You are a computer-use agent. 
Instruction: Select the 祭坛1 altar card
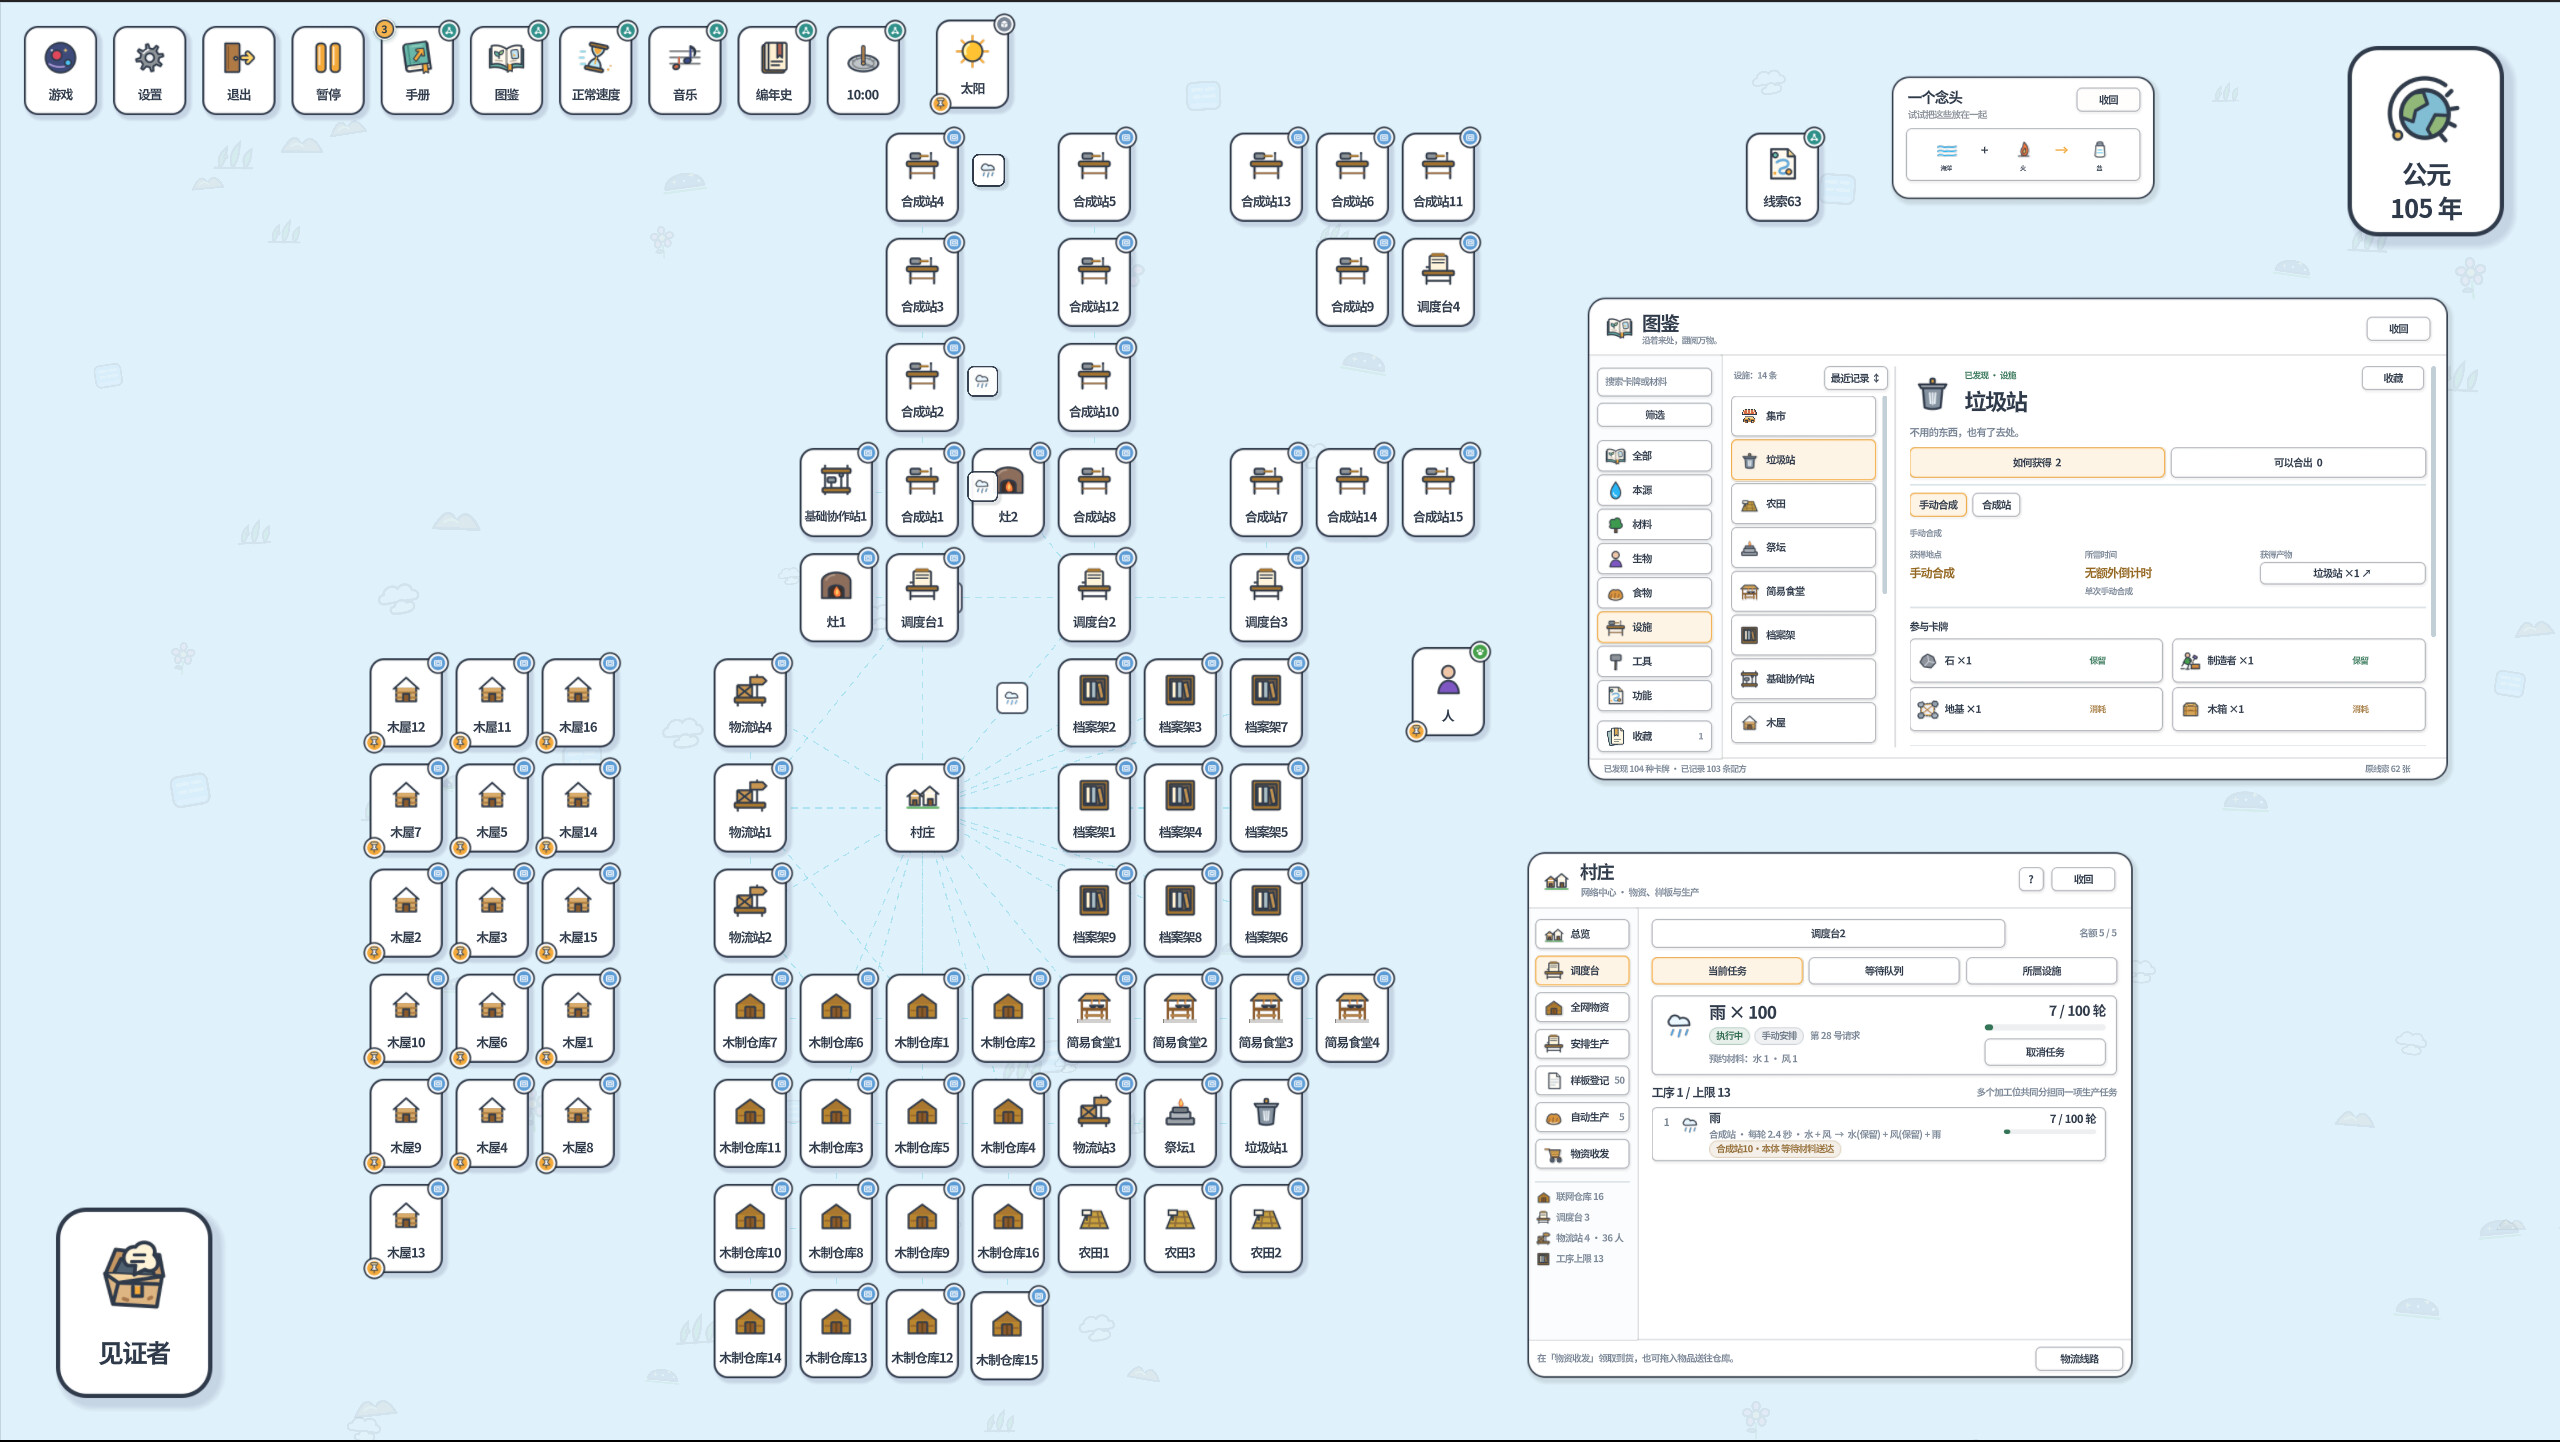pyautogui.click(x=1180, y=1123)
